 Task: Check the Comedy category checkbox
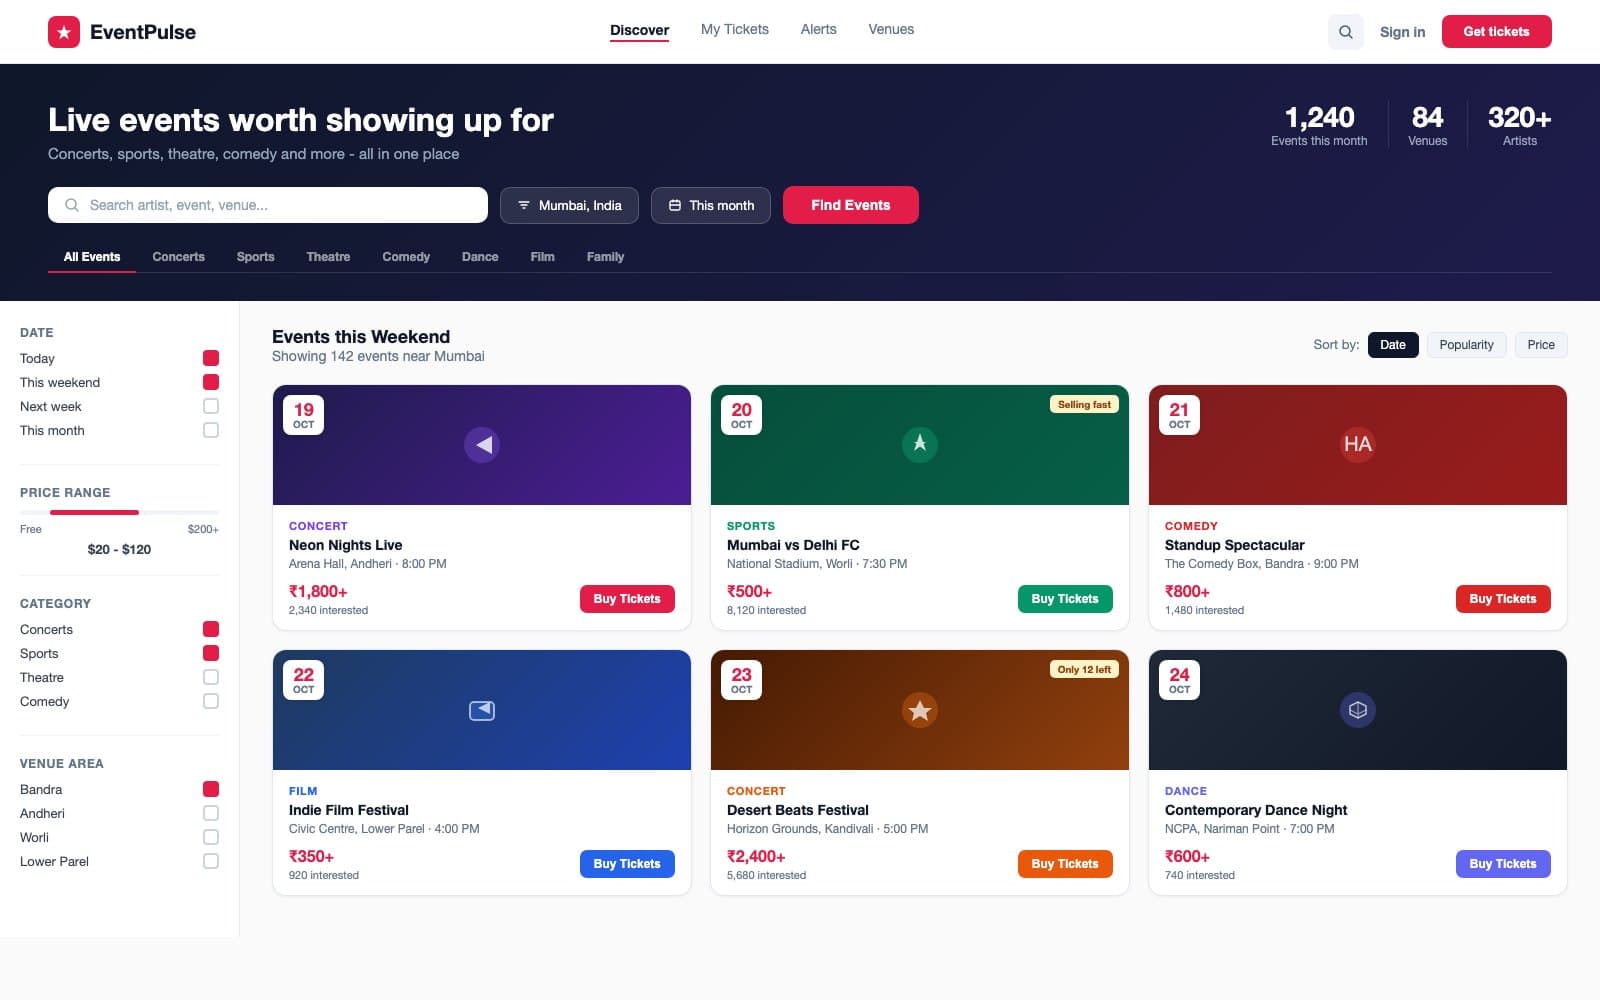(x=211, y=701)
